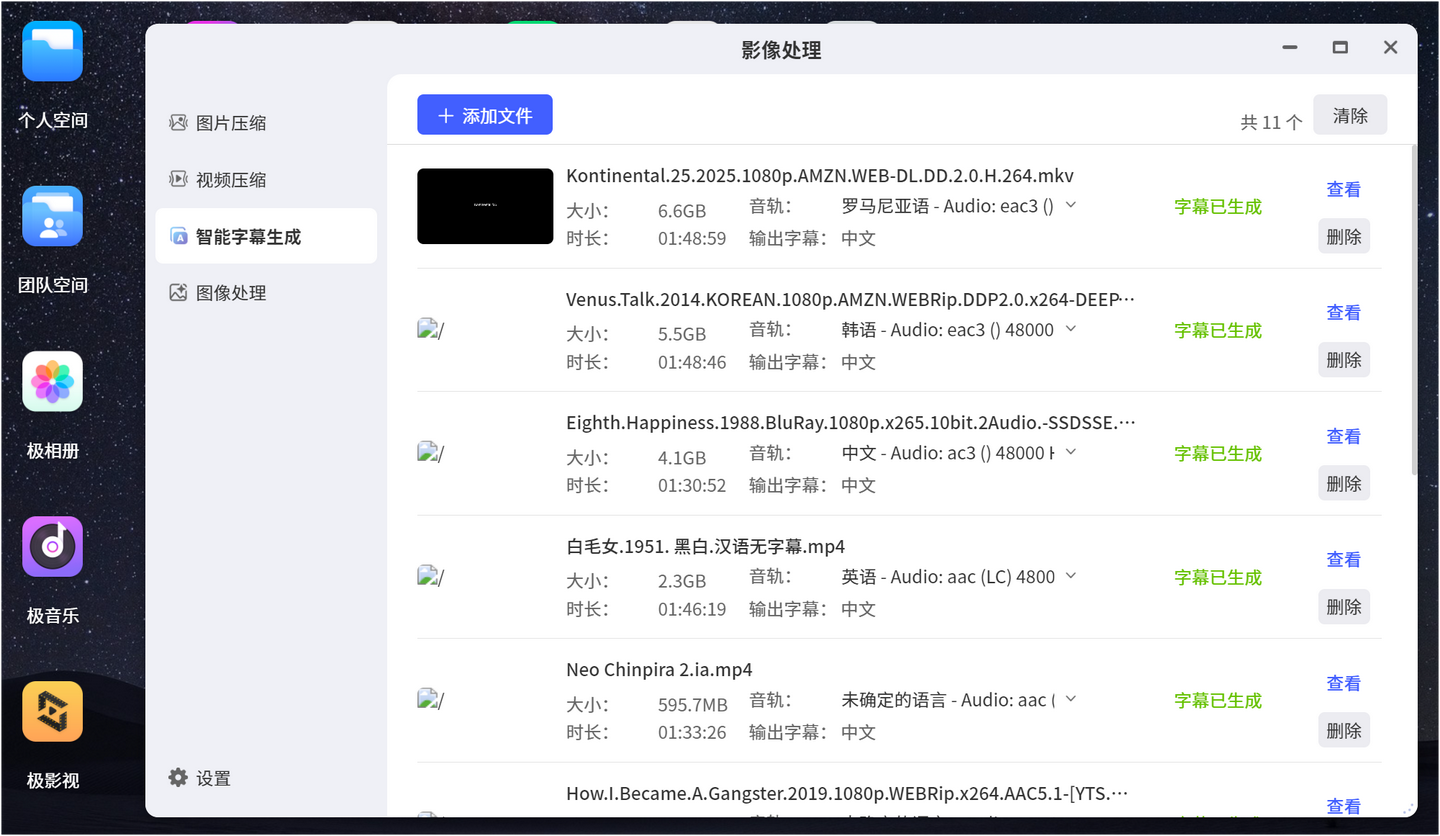Screen dimensions: 1440x836
Task: Open the 个人空间 desktop icon
Action: [53, 52]
